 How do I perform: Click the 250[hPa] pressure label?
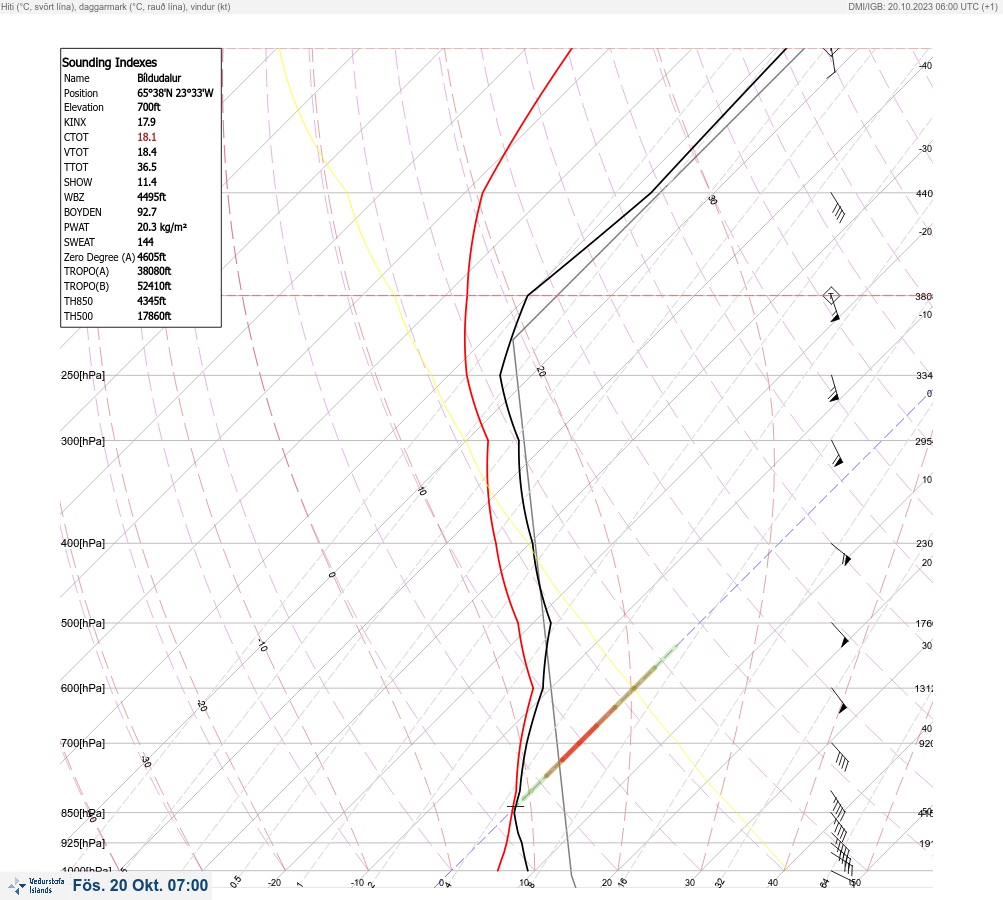83,375
